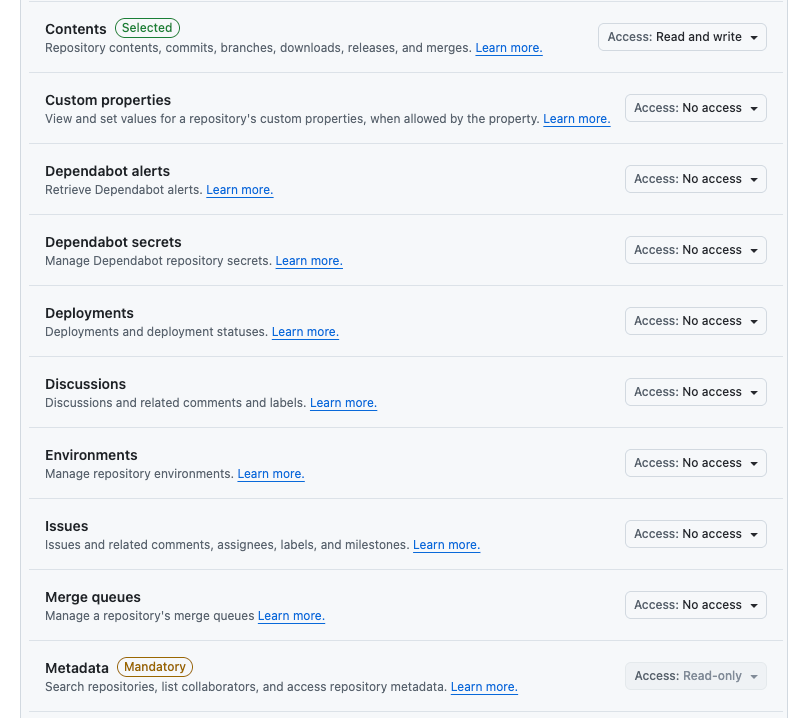Follow Learn more for Custom properties
Image resolution: width=797 pixels, height=718 pixels.
(576, 119)
